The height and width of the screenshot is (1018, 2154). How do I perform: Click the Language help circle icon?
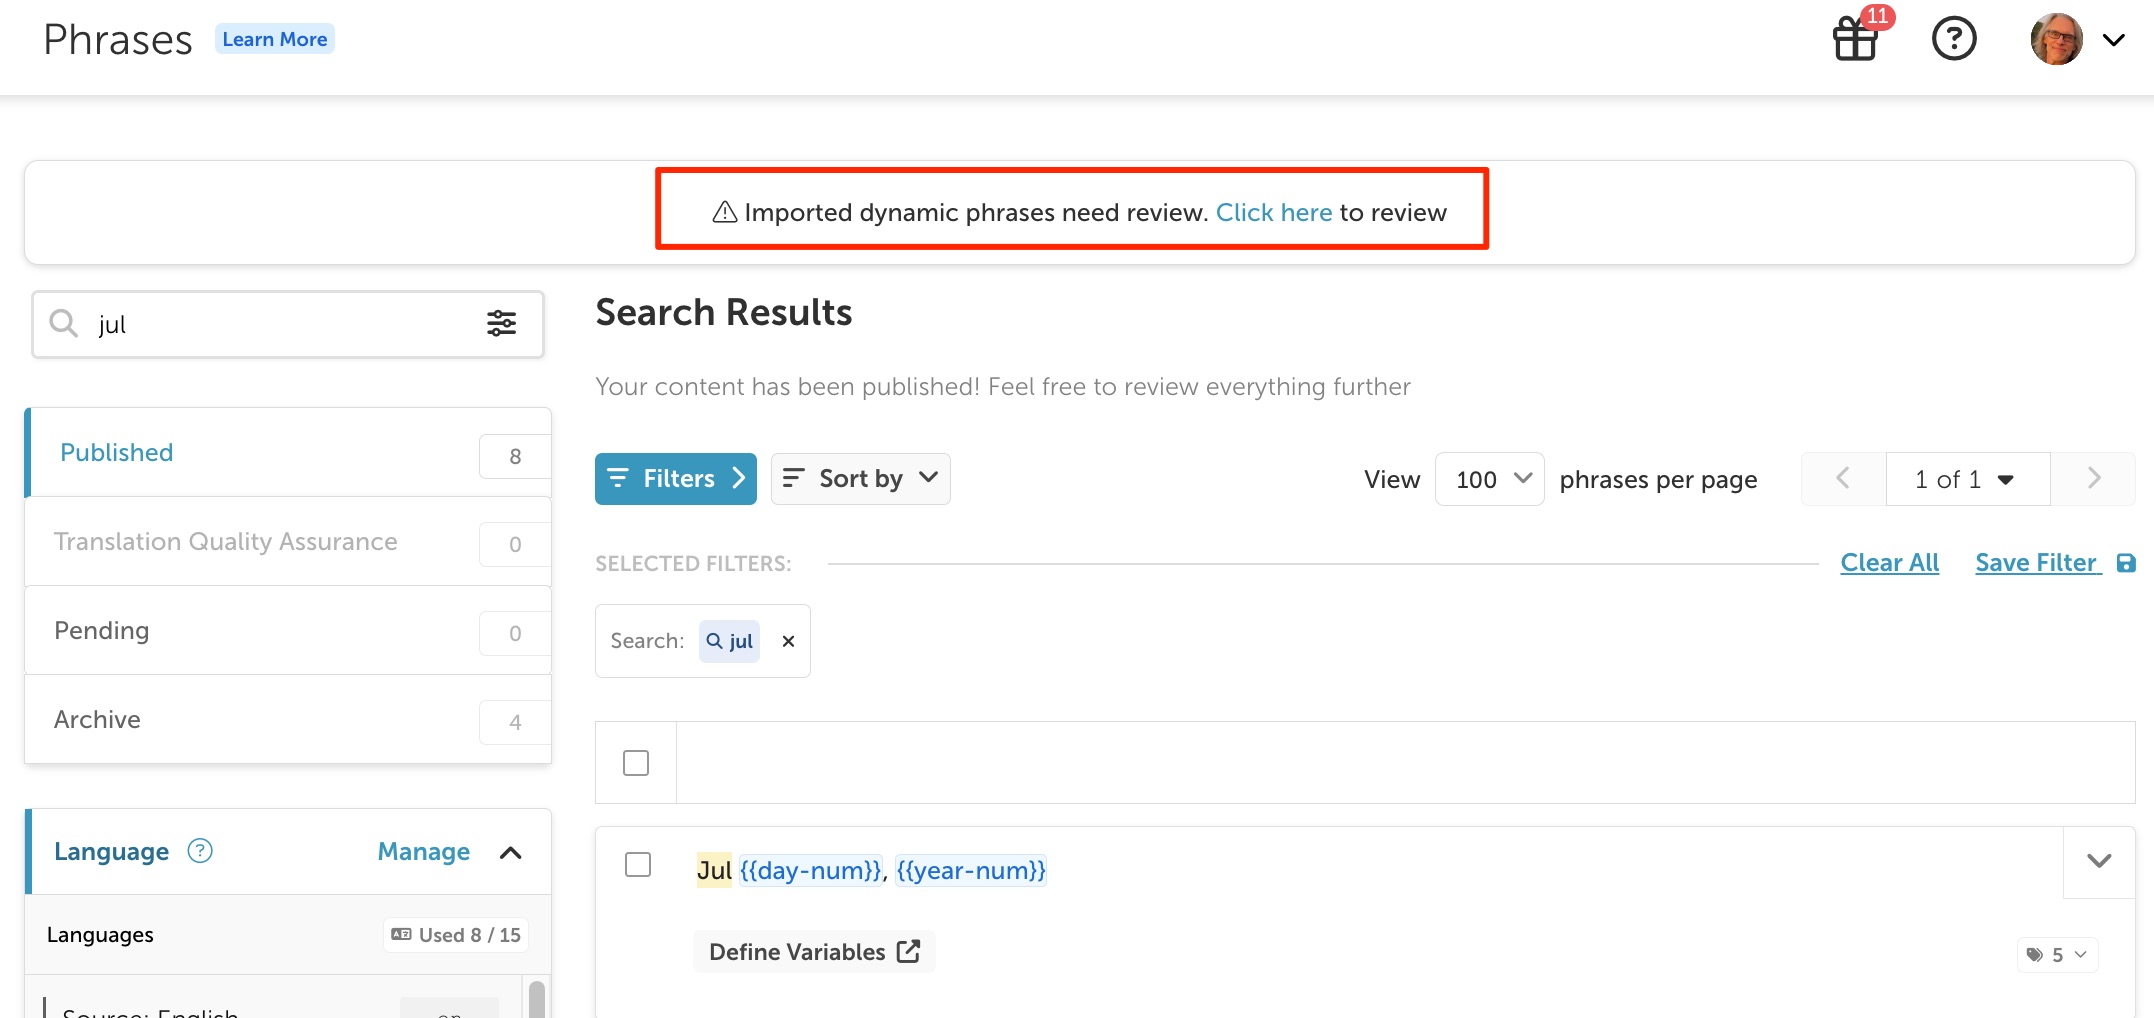pyautogui.click(x=200, y=851)
